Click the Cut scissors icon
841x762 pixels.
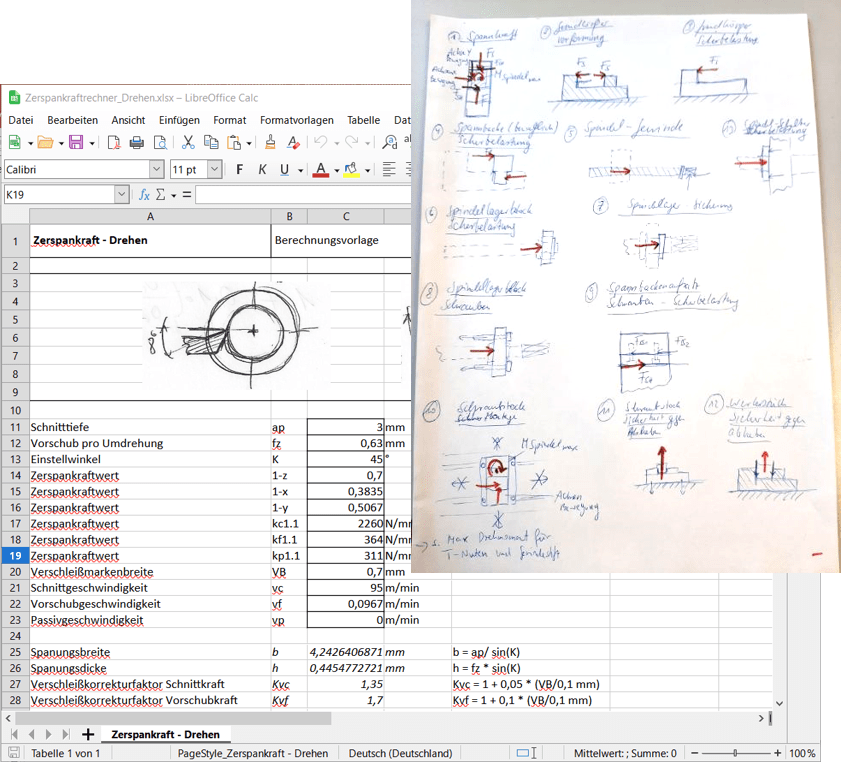pyautogui.click(x=187, y=143)
